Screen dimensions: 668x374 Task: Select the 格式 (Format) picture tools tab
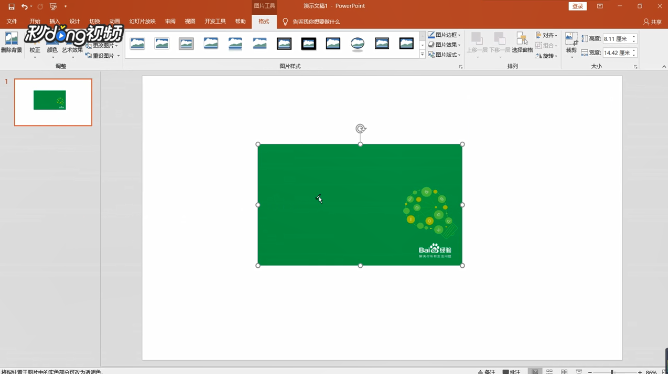(264, 21)
